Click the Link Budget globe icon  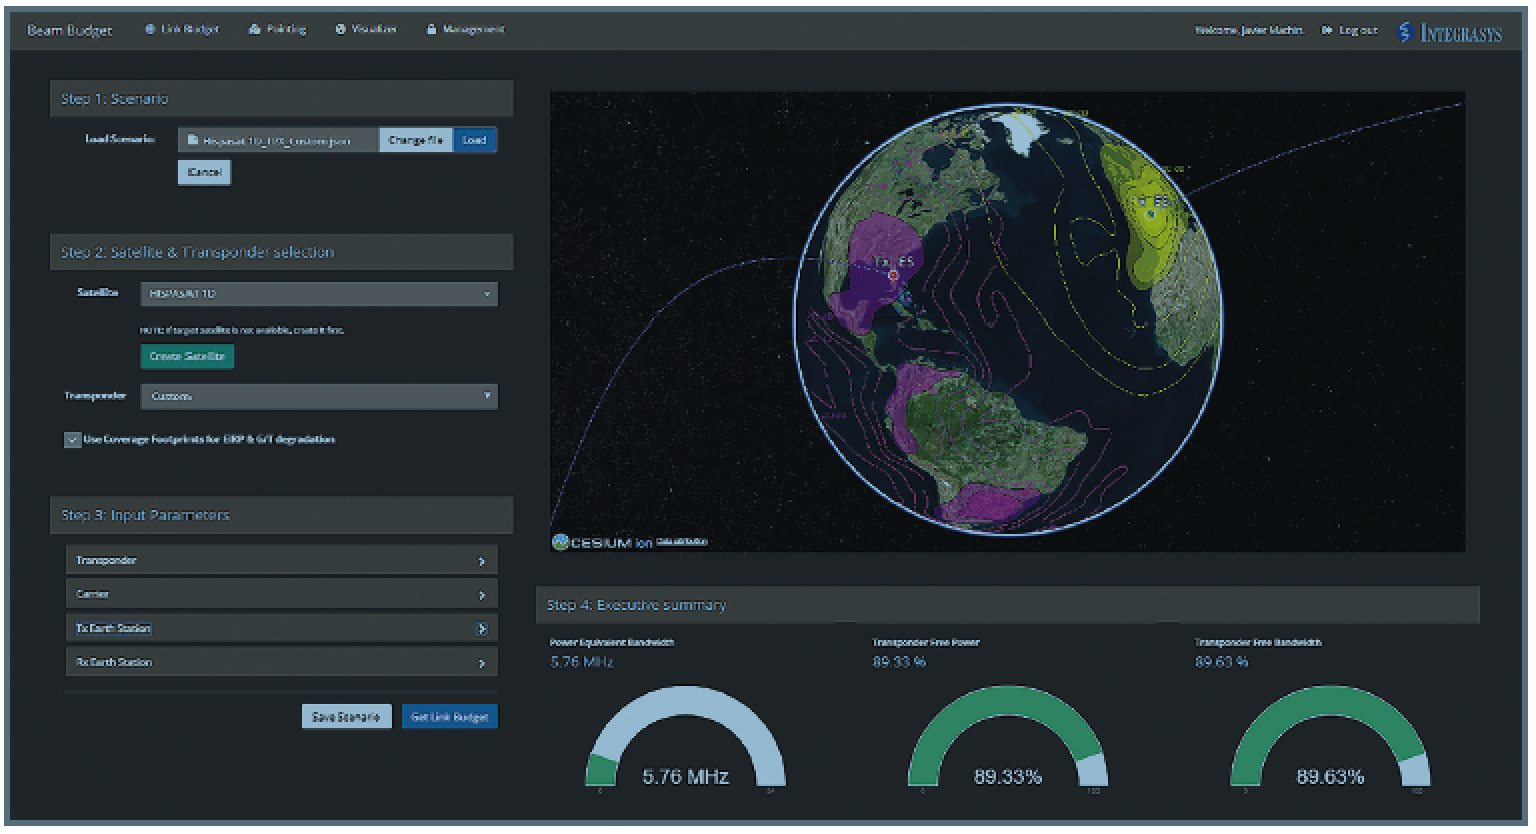click(x=151, y=30)
